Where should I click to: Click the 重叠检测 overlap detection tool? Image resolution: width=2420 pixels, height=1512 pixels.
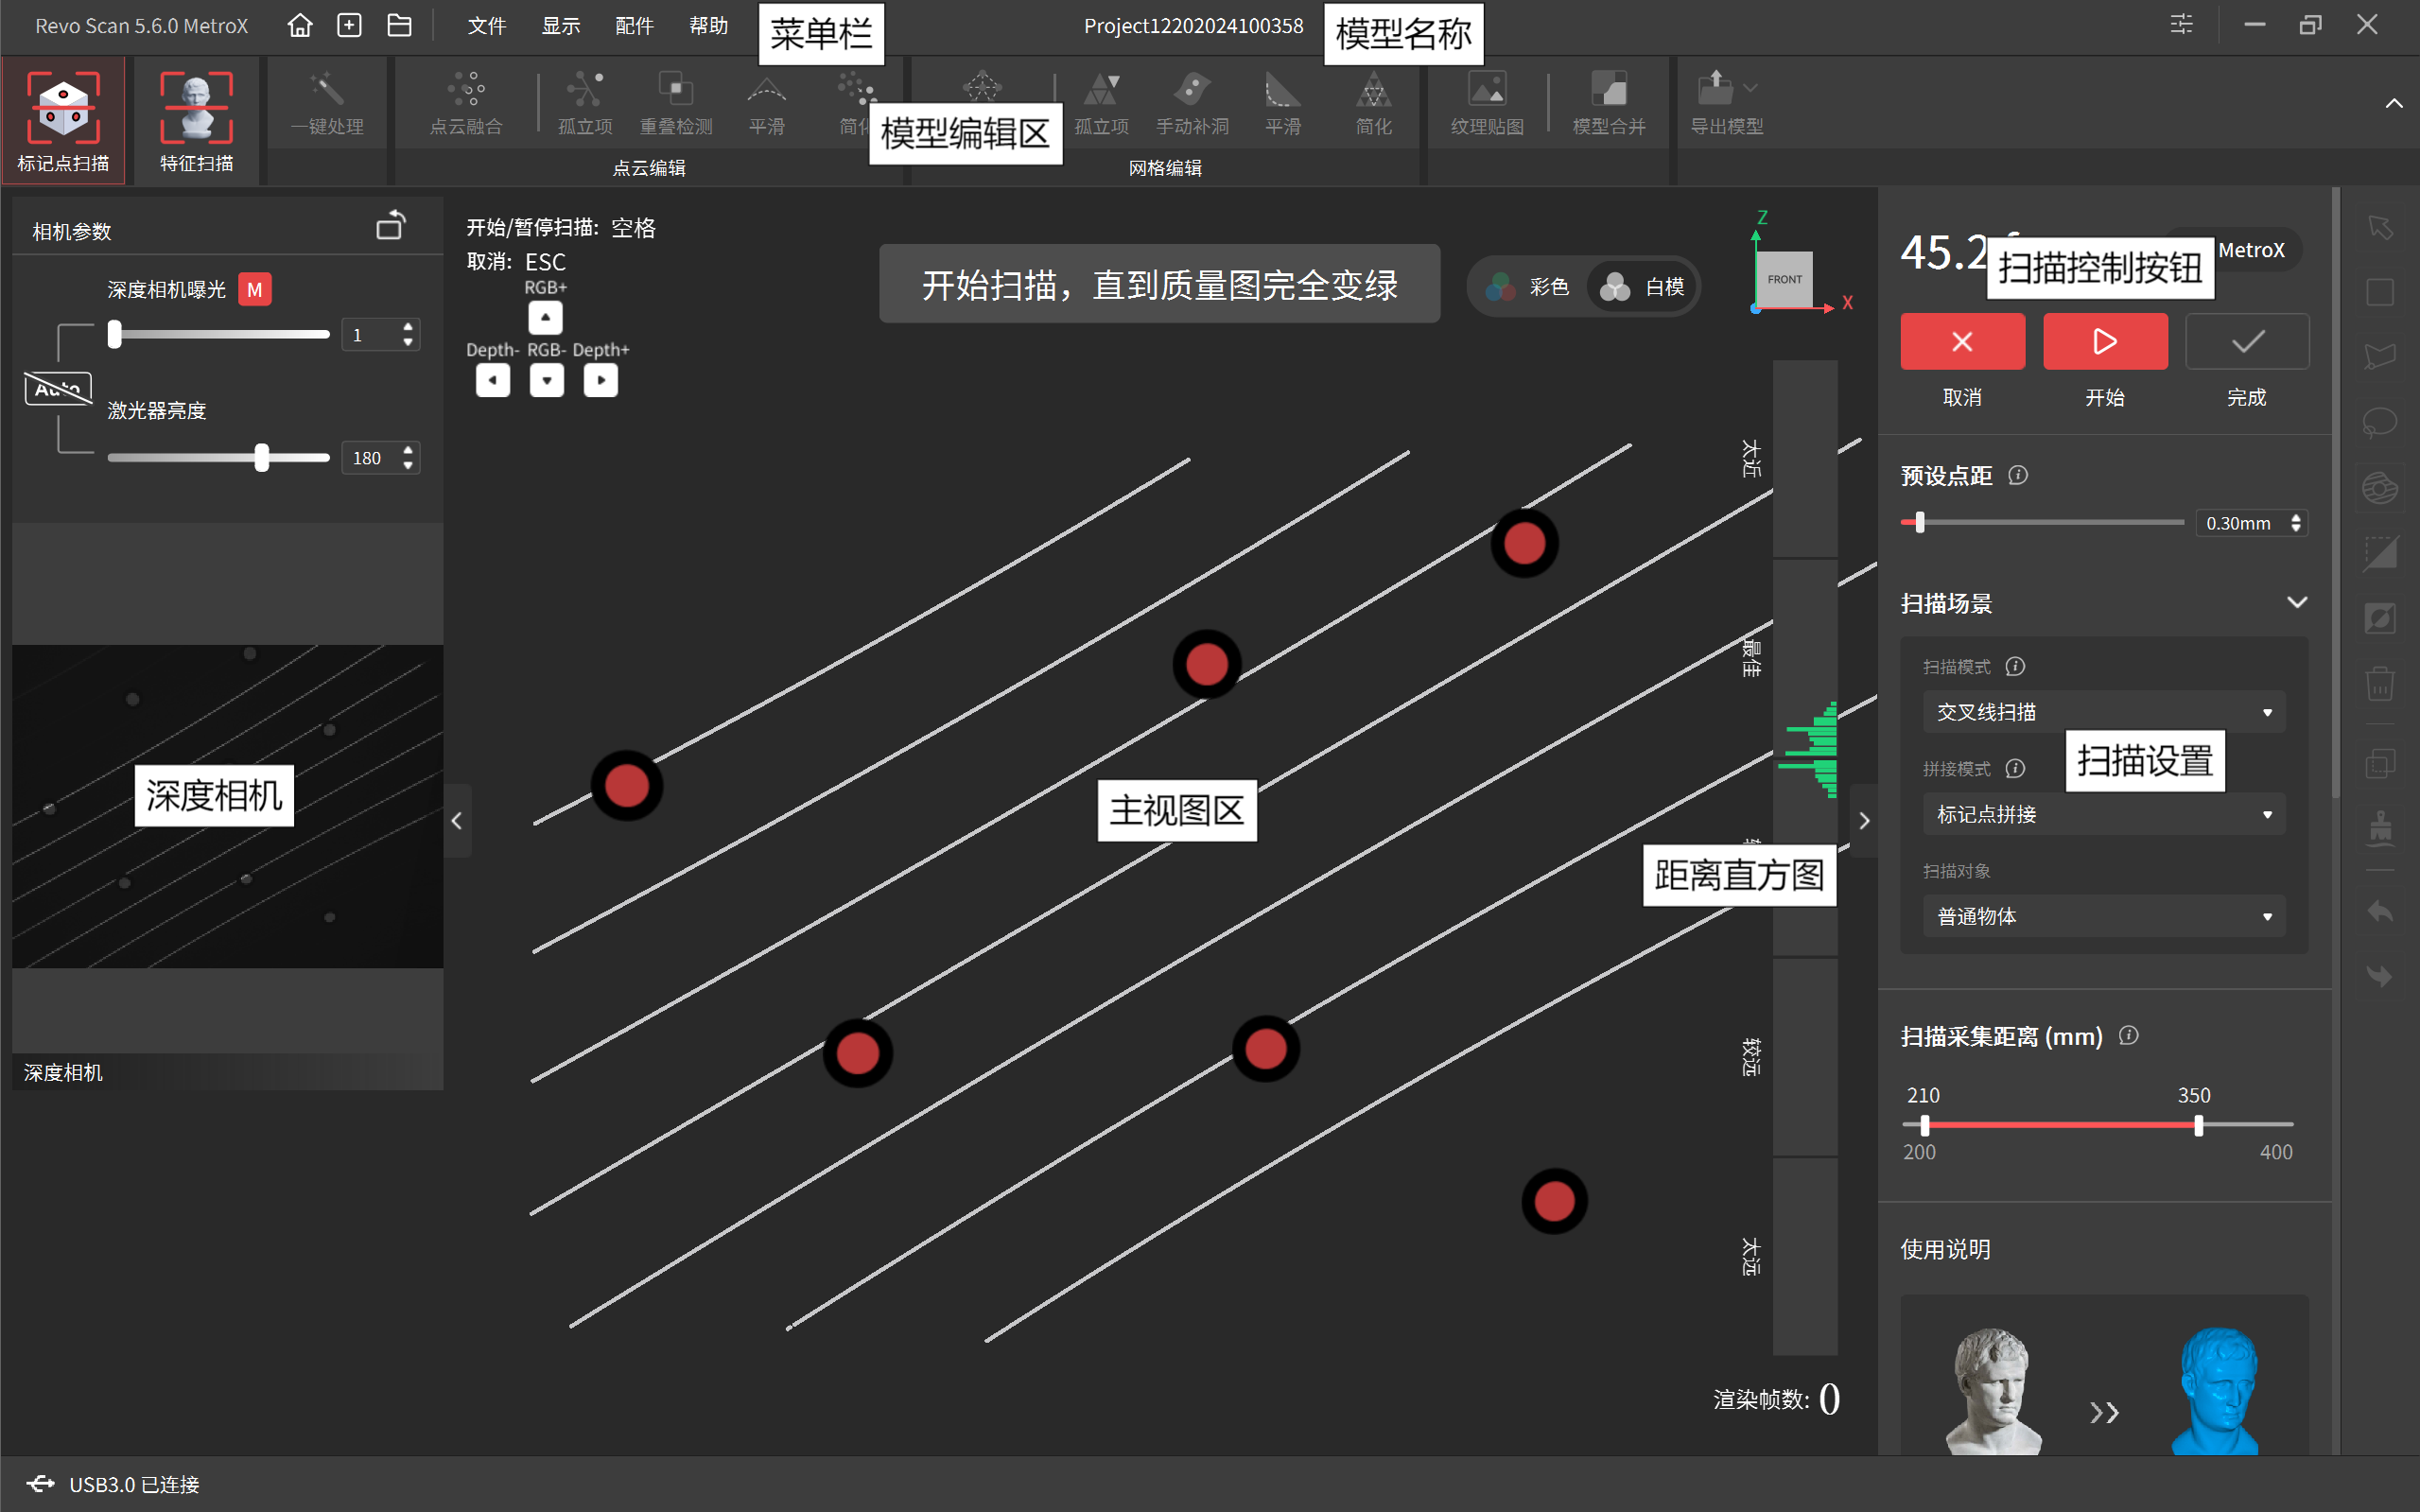pyautogui.click(x=676, y=104)
